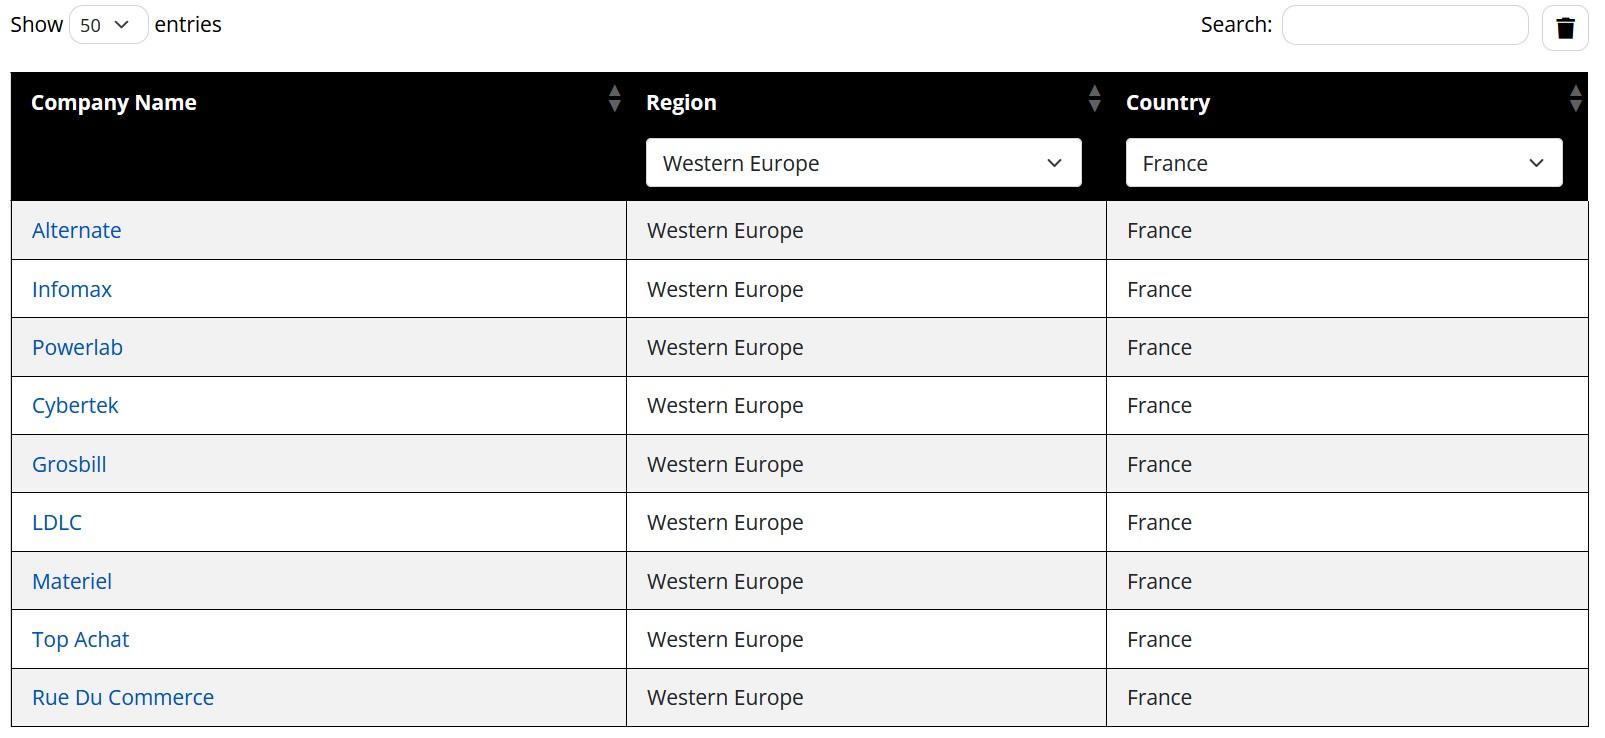Expand the Western Europe region filter
This screenshot has height=738, width=1605.
863,163
